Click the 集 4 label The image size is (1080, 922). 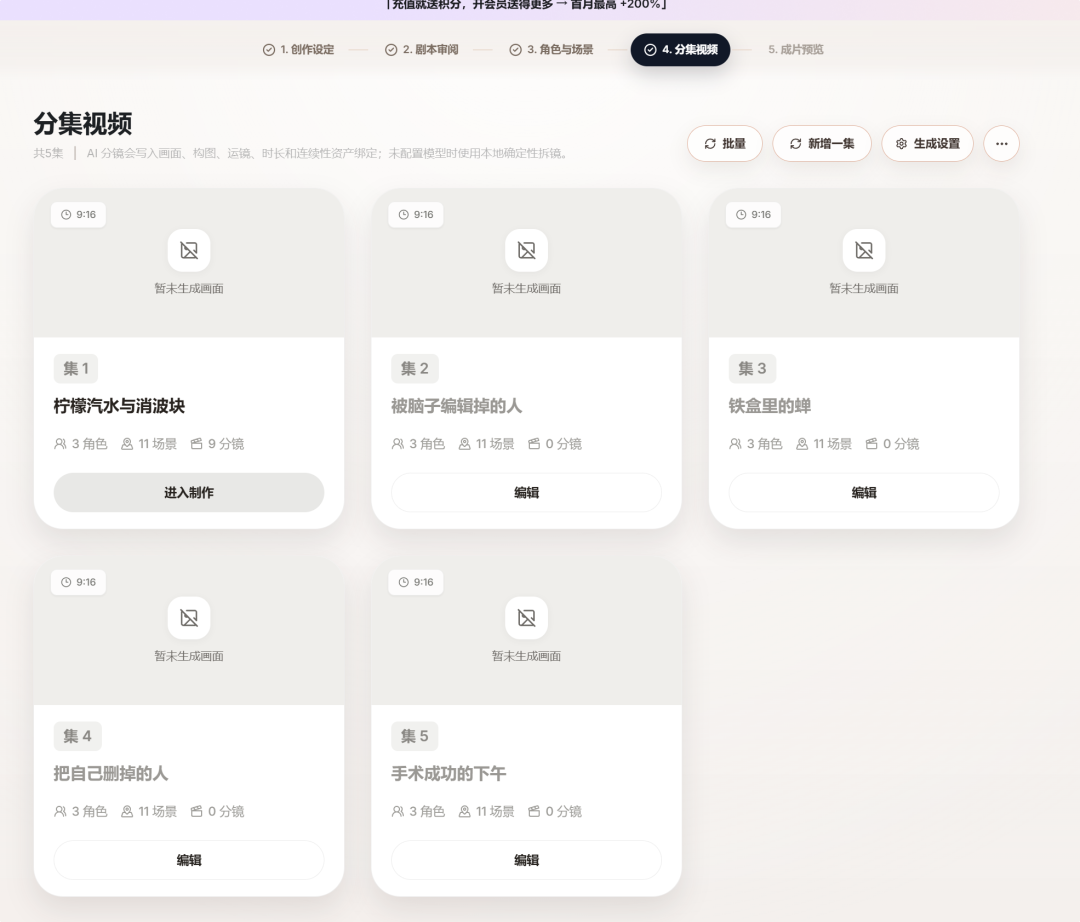click(x=77, y=736)
